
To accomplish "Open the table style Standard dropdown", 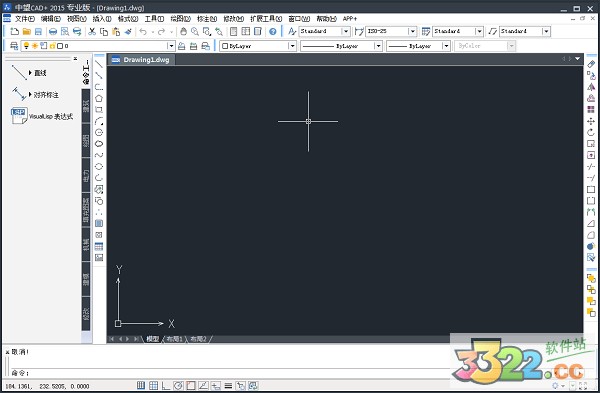I will point(479,31).
